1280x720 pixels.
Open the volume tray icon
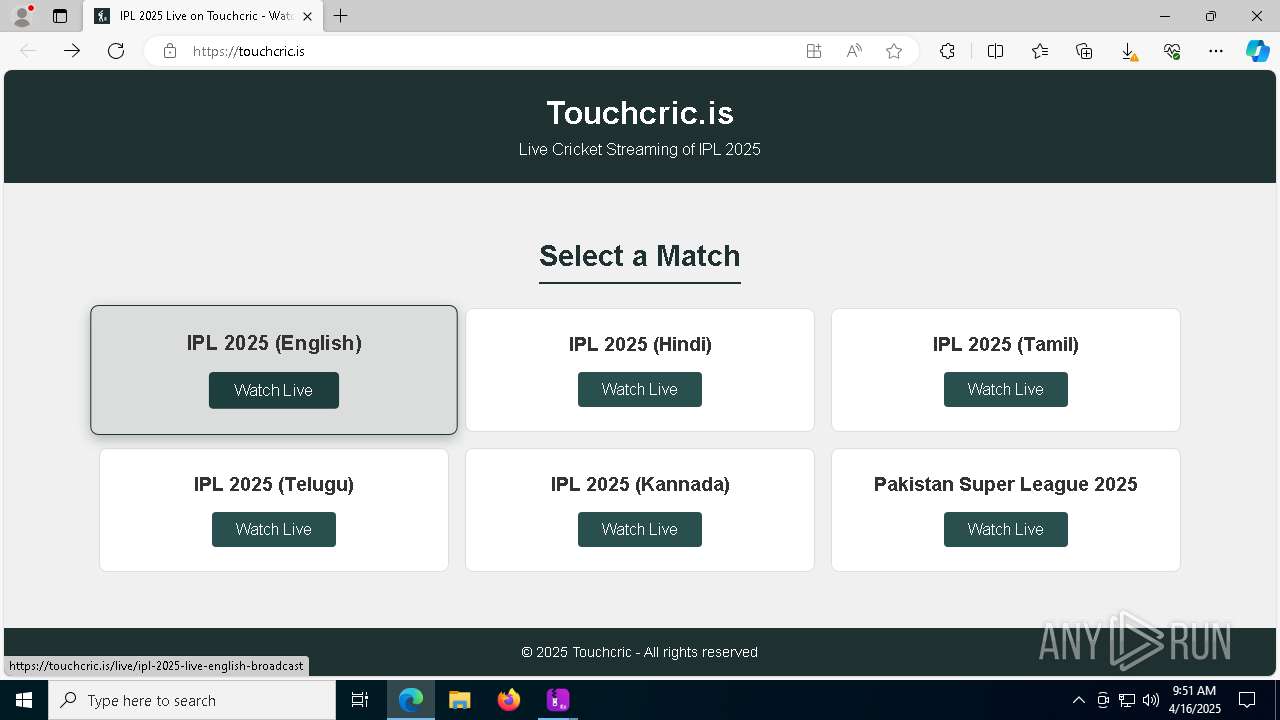point(1151,700)
